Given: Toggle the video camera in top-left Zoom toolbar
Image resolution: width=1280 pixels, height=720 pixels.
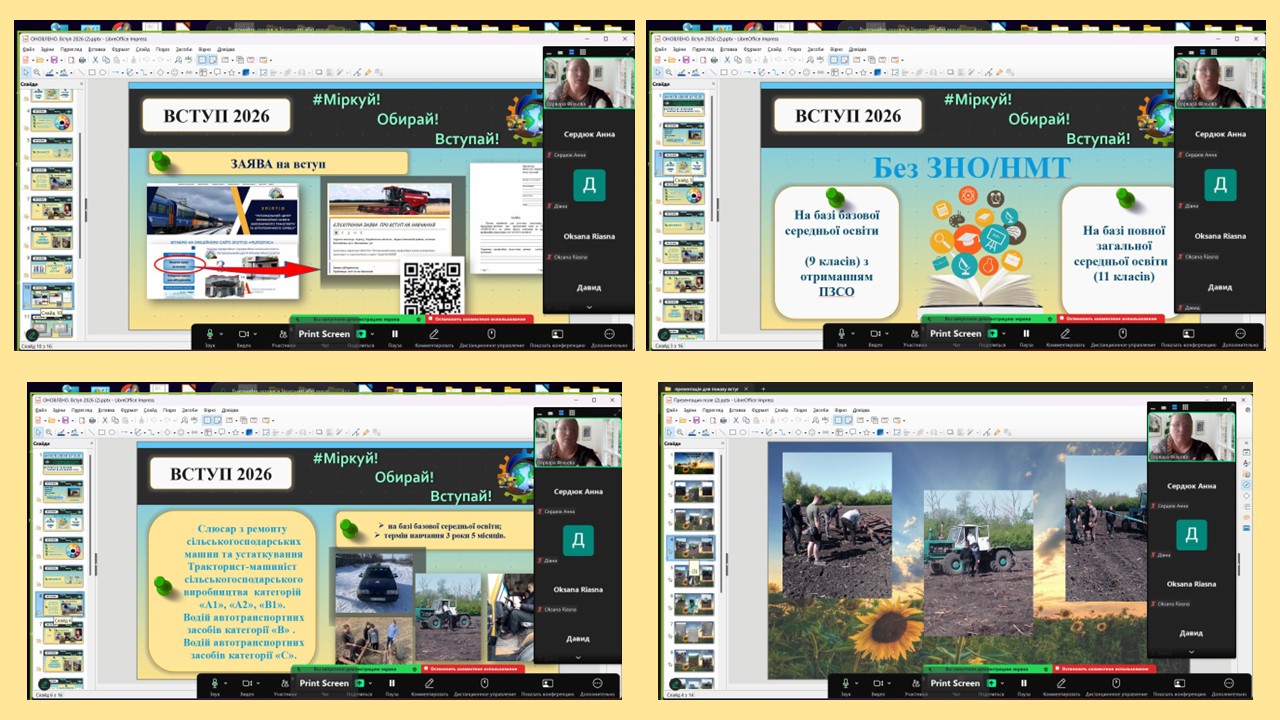Looking at the screenshot, I should (243, 333).
